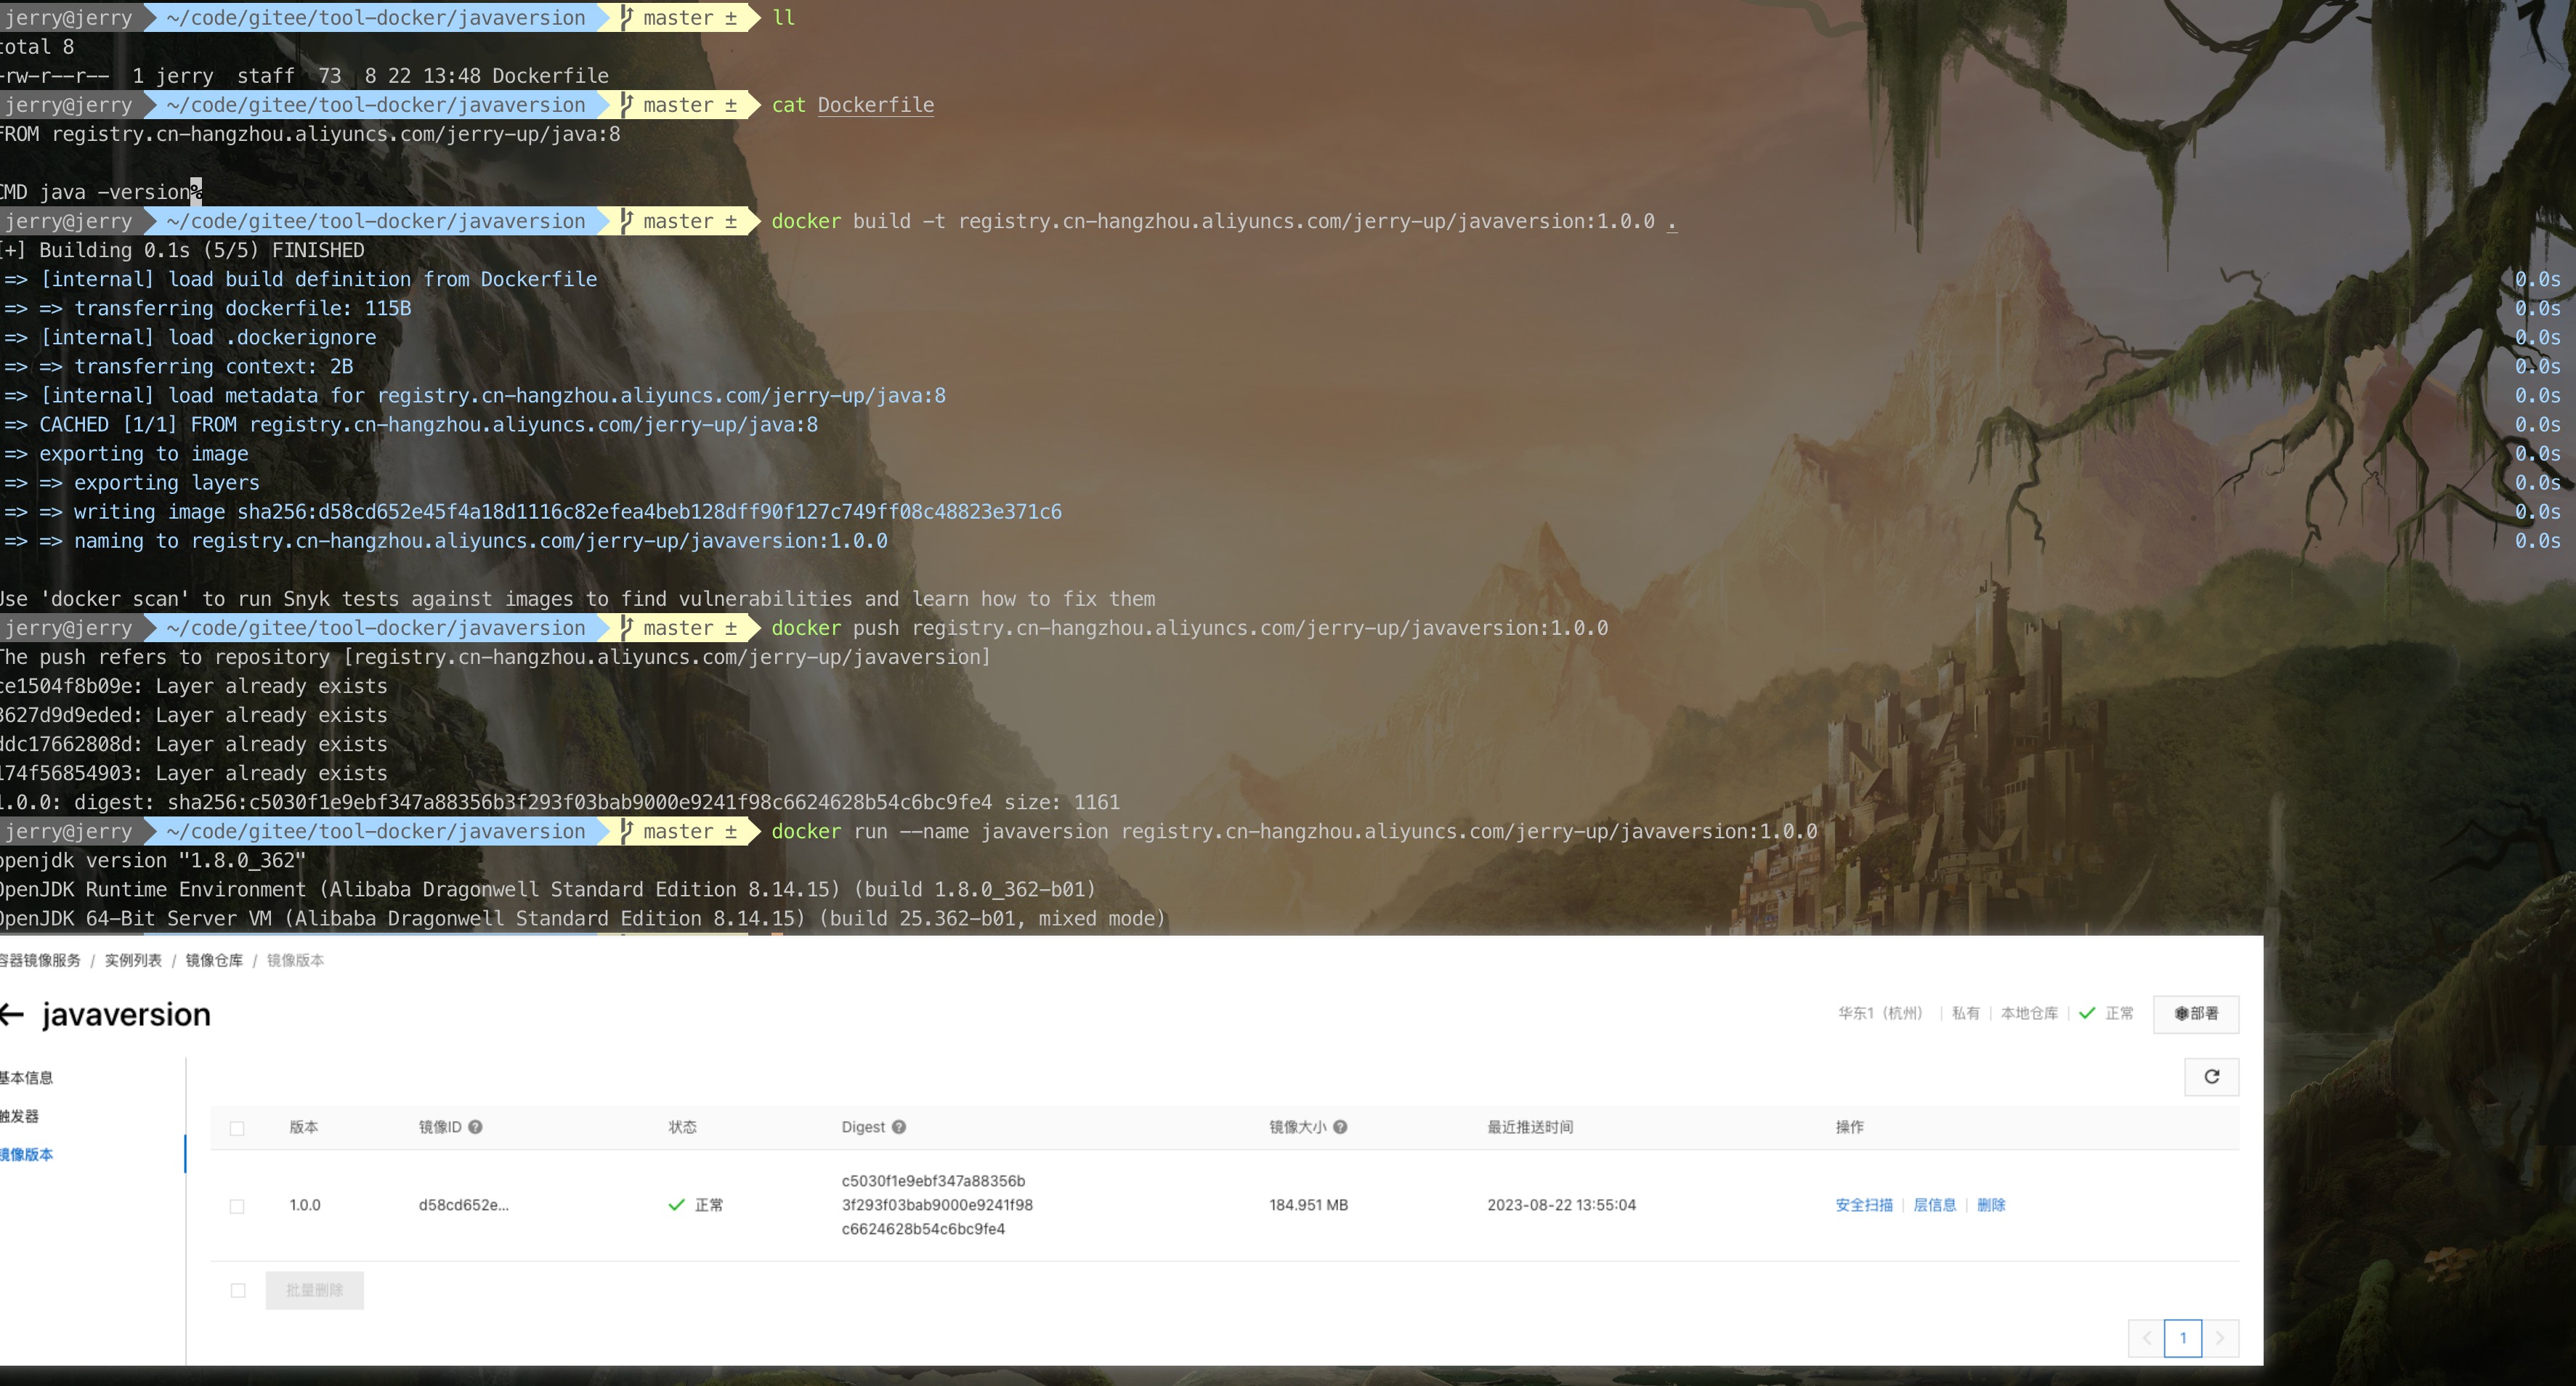
Task: Open the 基本信息 sidebar item
Action: coord(27,1078)
